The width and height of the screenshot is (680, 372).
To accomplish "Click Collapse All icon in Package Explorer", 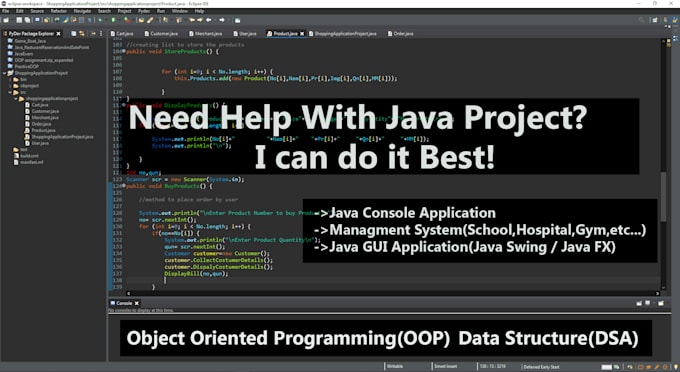I will 74,33.
